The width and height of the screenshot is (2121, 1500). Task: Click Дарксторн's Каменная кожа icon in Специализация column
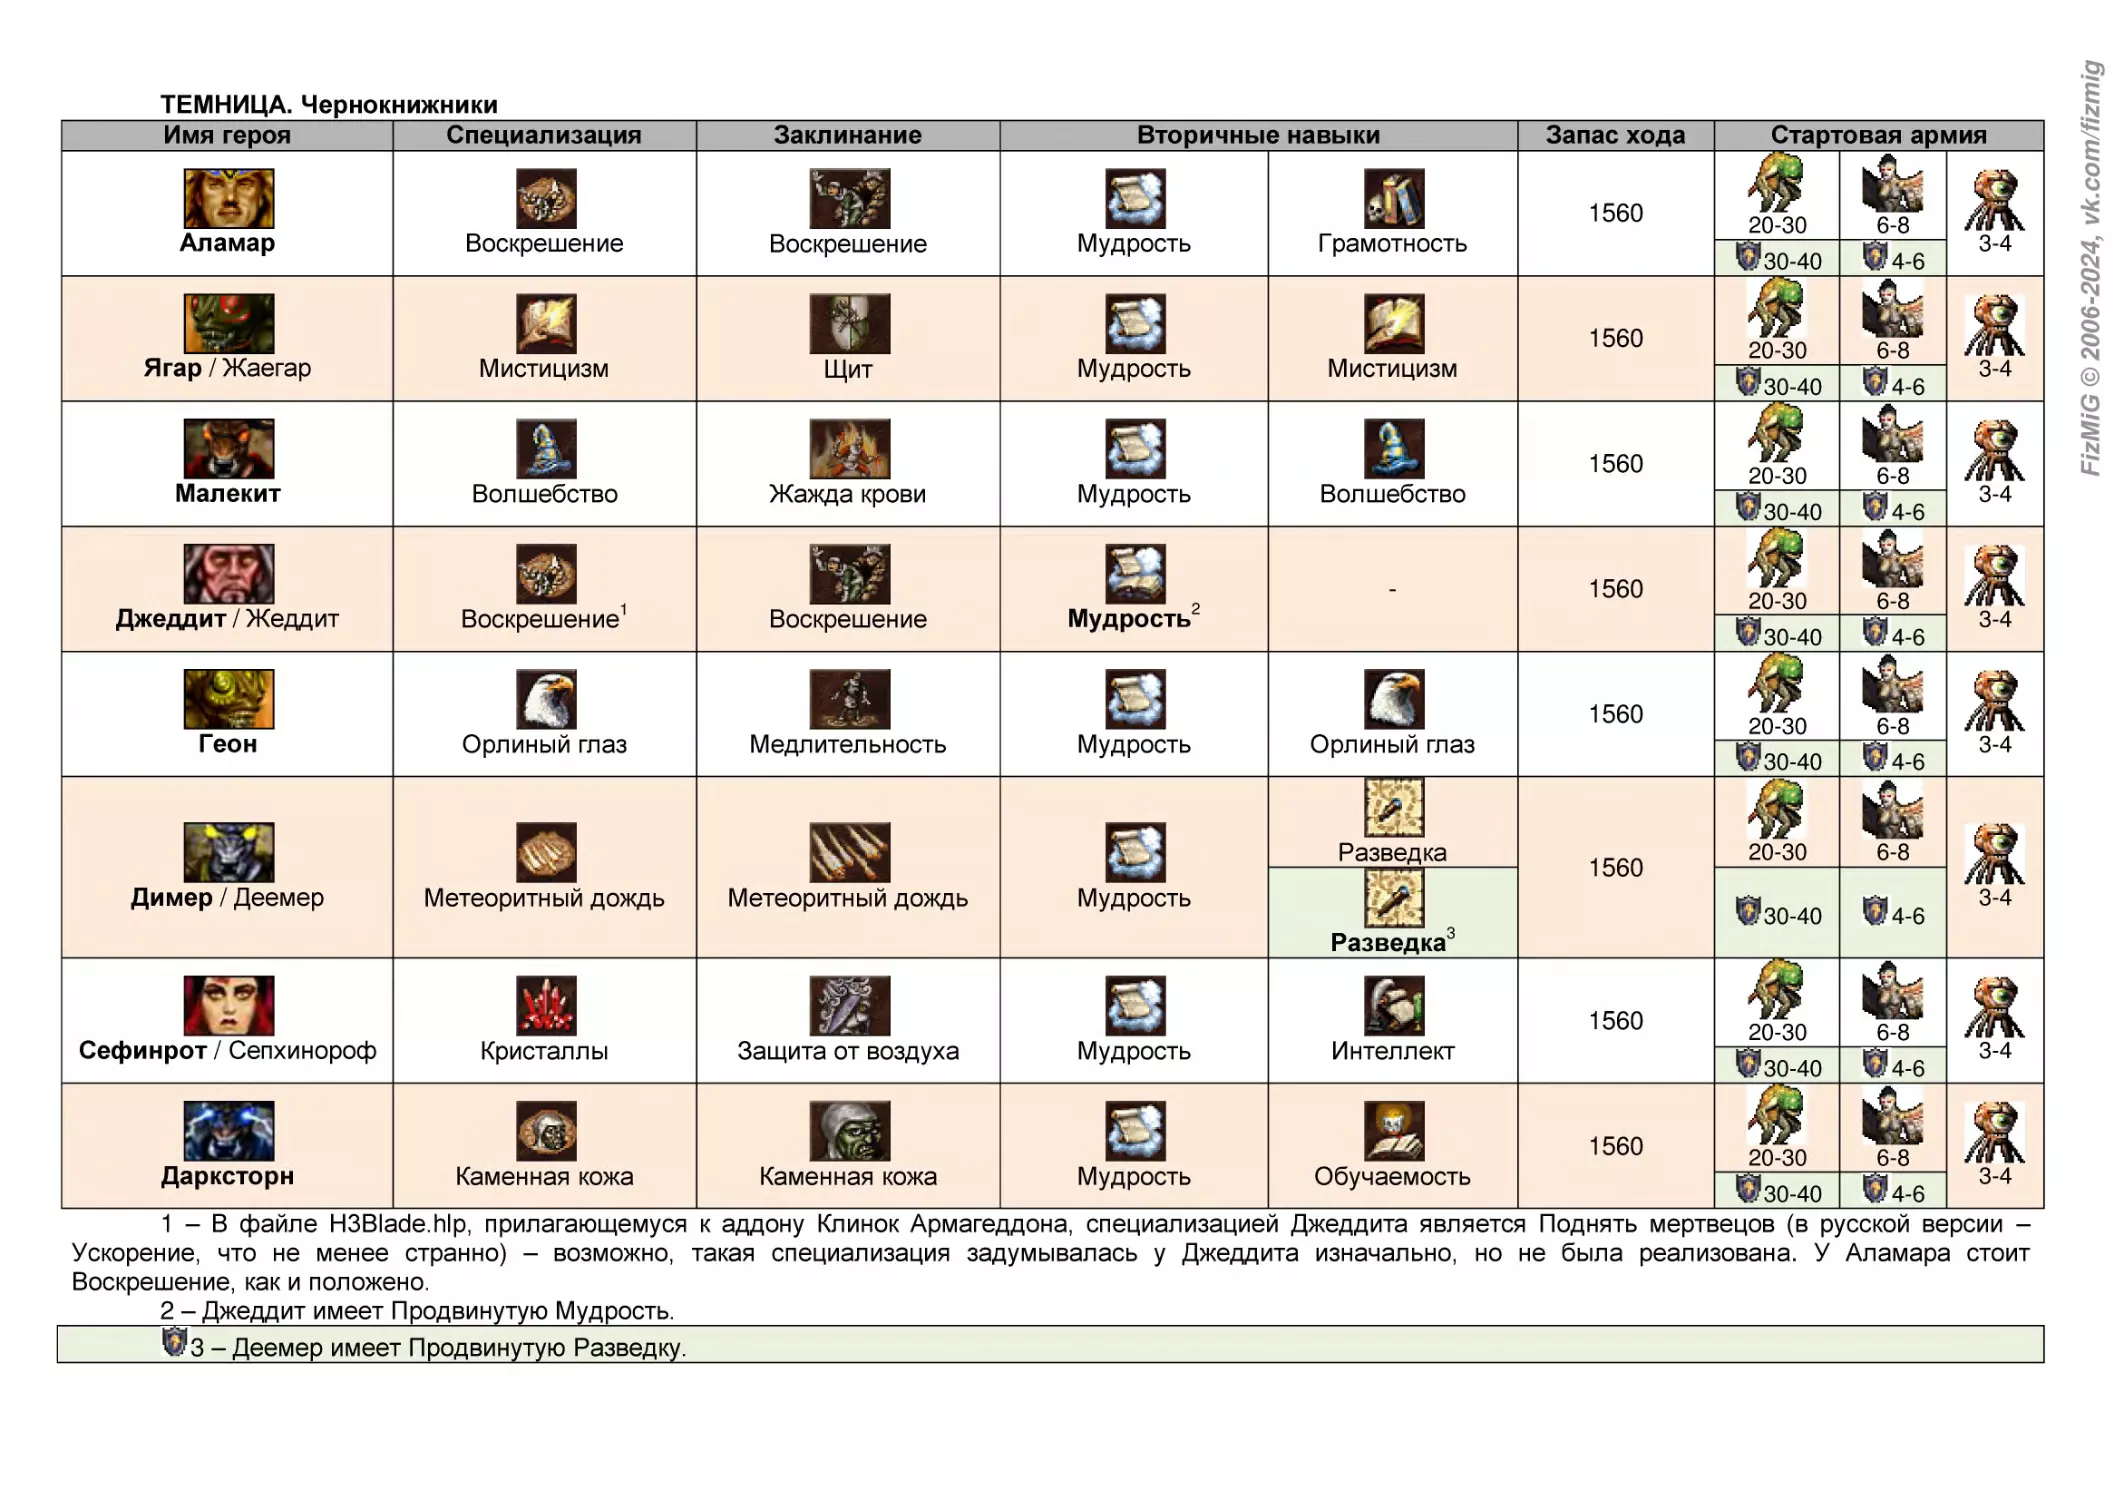tap(546, 1131)
